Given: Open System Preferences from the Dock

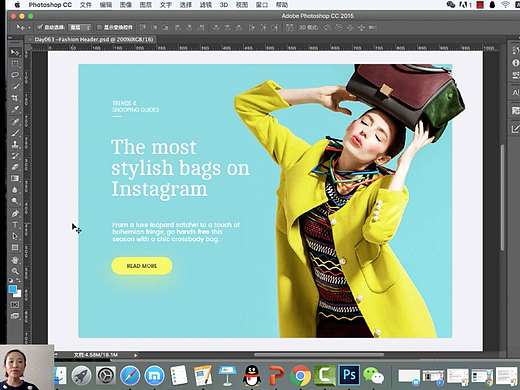Looking at the screenshot, I should tap(106, 375).
